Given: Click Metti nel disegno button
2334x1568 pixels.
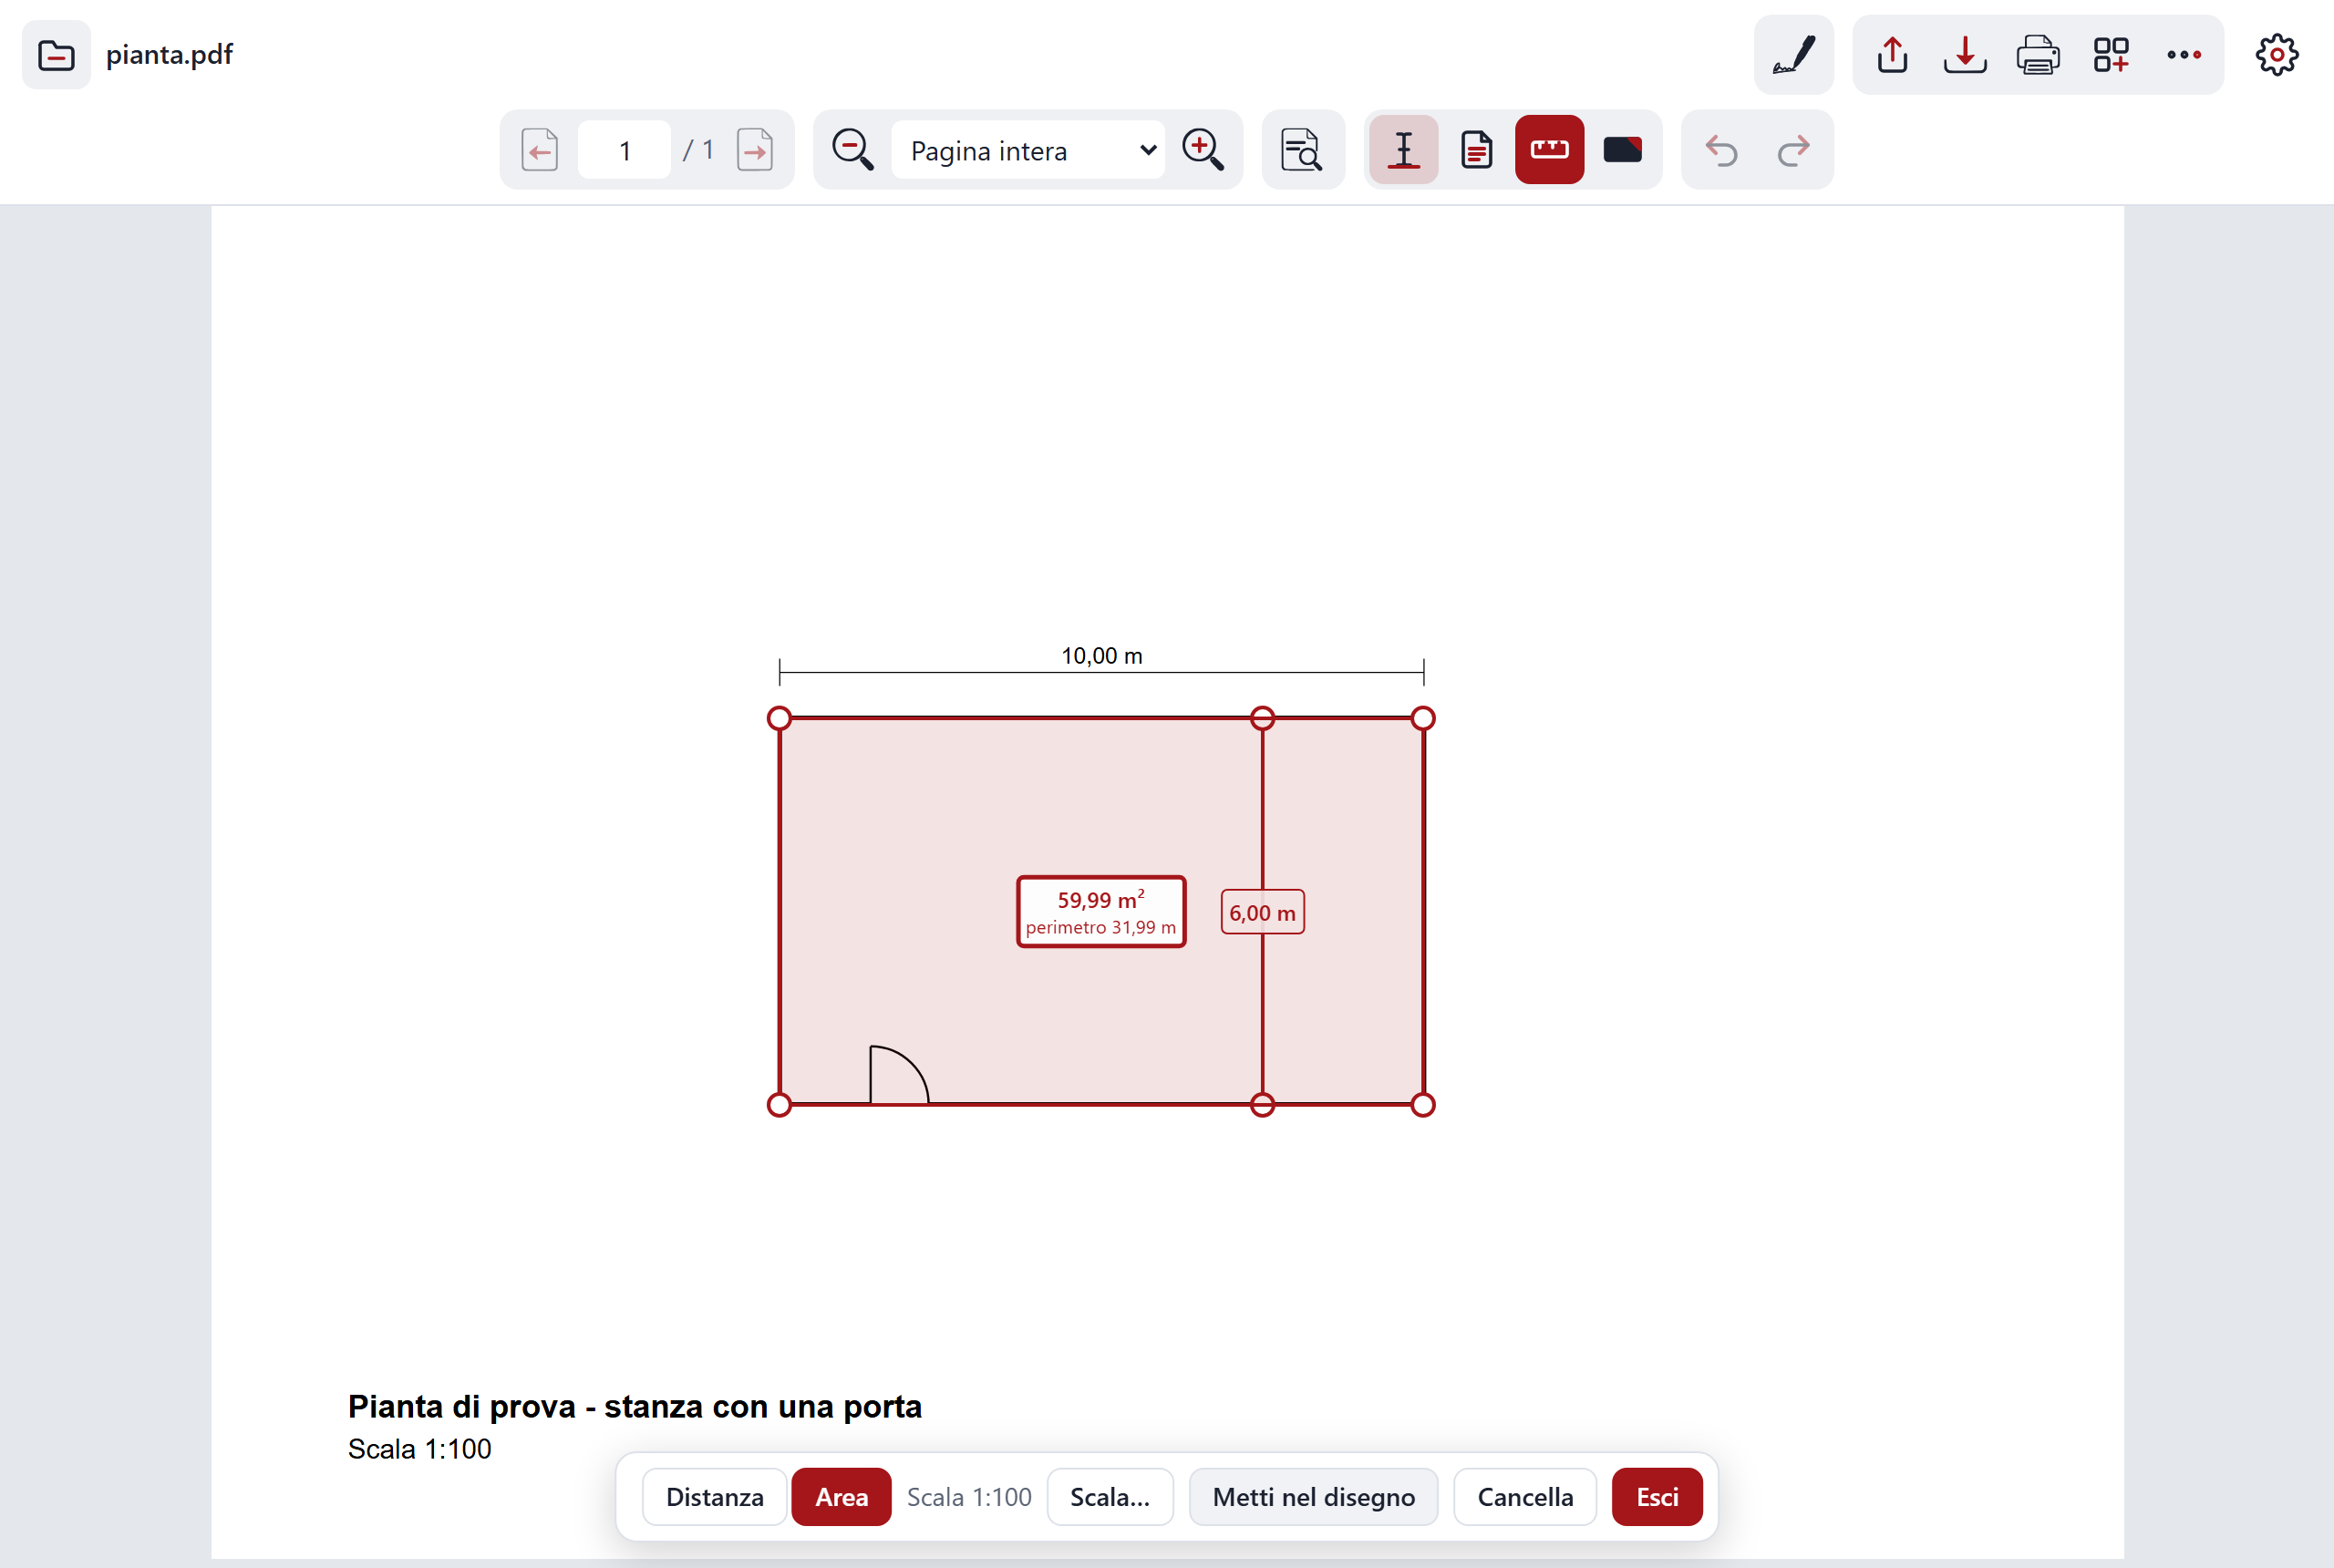Looking at the screenshot, I should coord(1313,1497).
